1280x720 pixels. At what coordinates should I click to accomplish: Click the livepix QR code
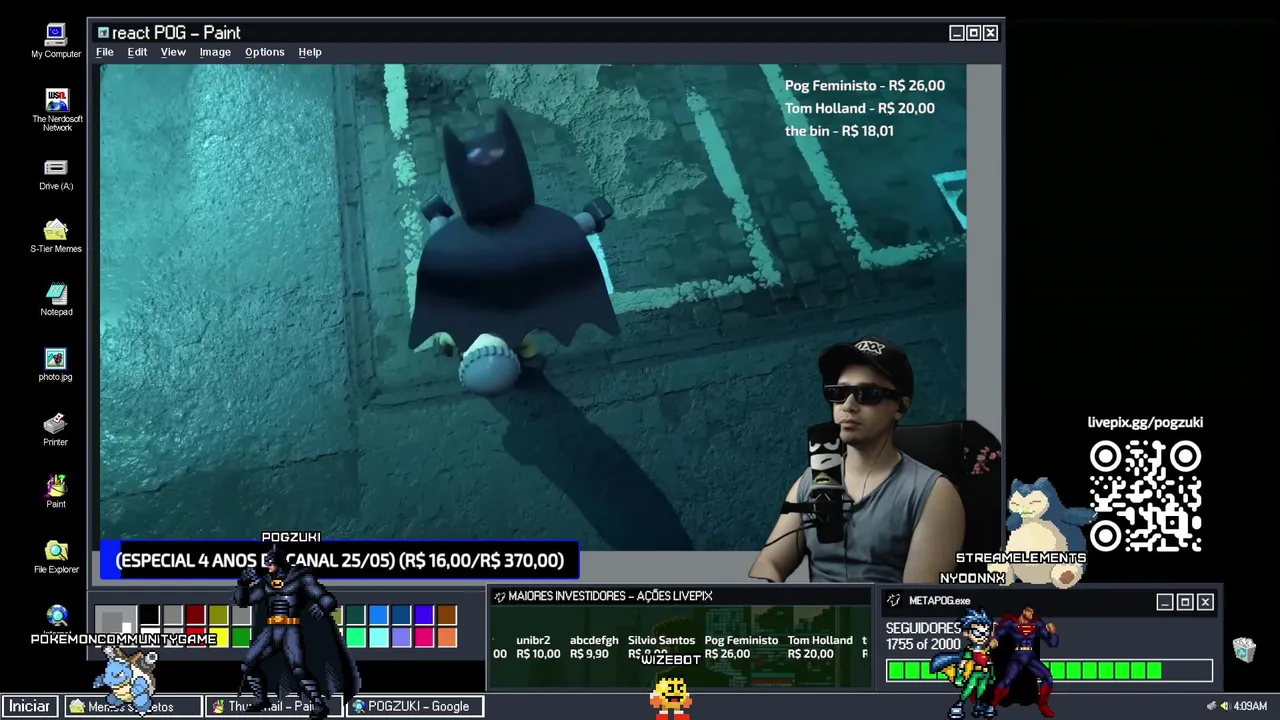(1146, 496)
